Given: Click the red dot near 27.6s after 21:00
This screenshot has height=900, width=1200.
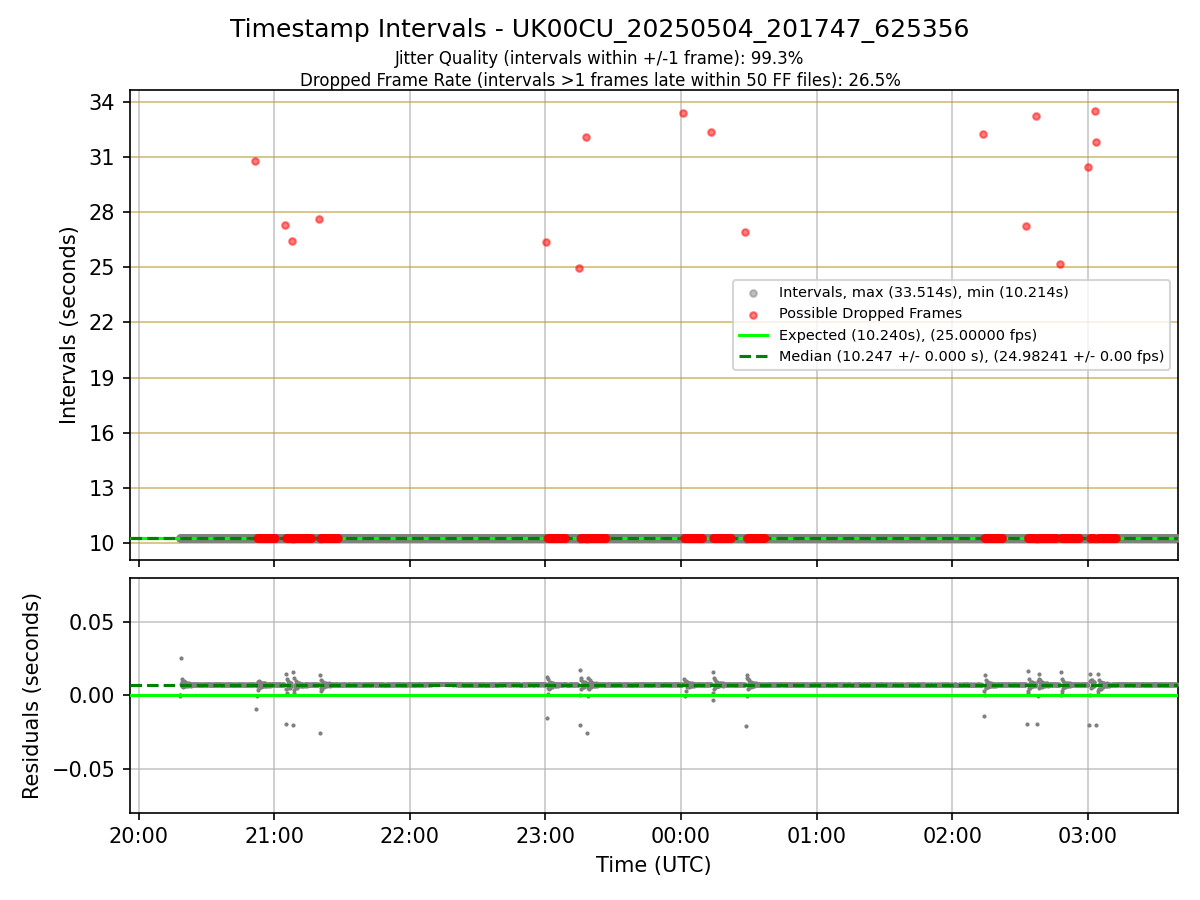Looking at the screenshot, I should (319, 219).
